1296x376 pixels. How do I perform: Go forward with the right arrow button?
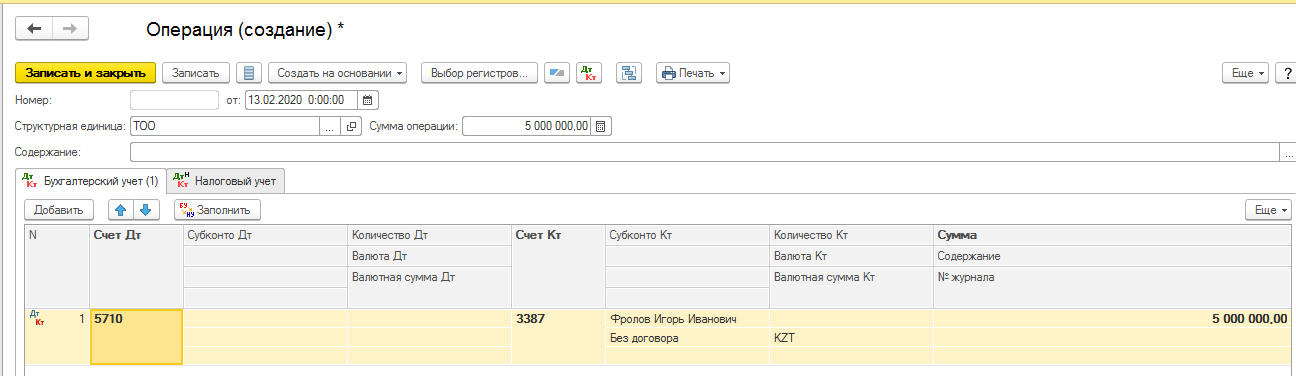click(70, 29)
